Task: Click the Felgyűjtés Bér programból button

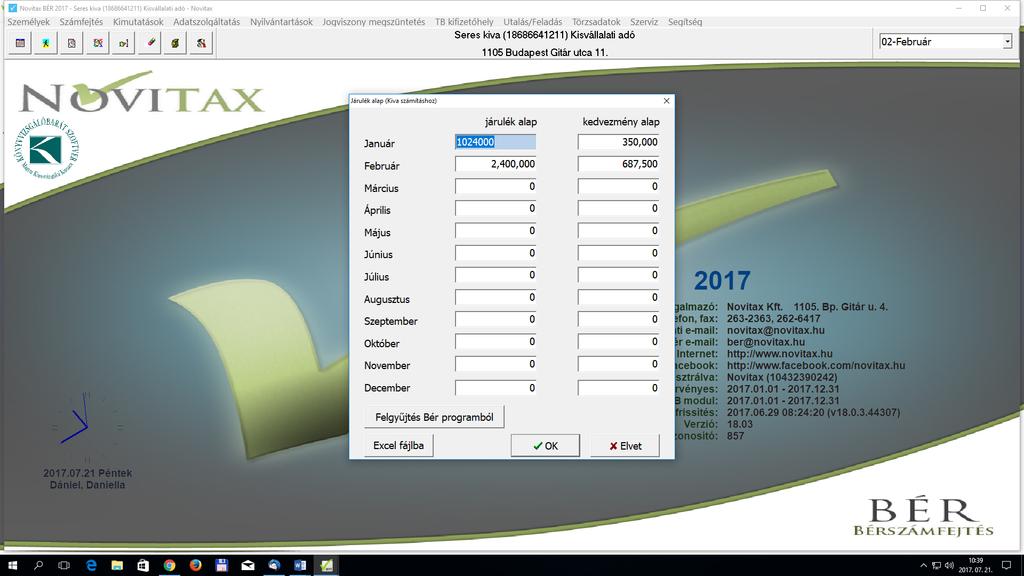Action: point(434,417)
